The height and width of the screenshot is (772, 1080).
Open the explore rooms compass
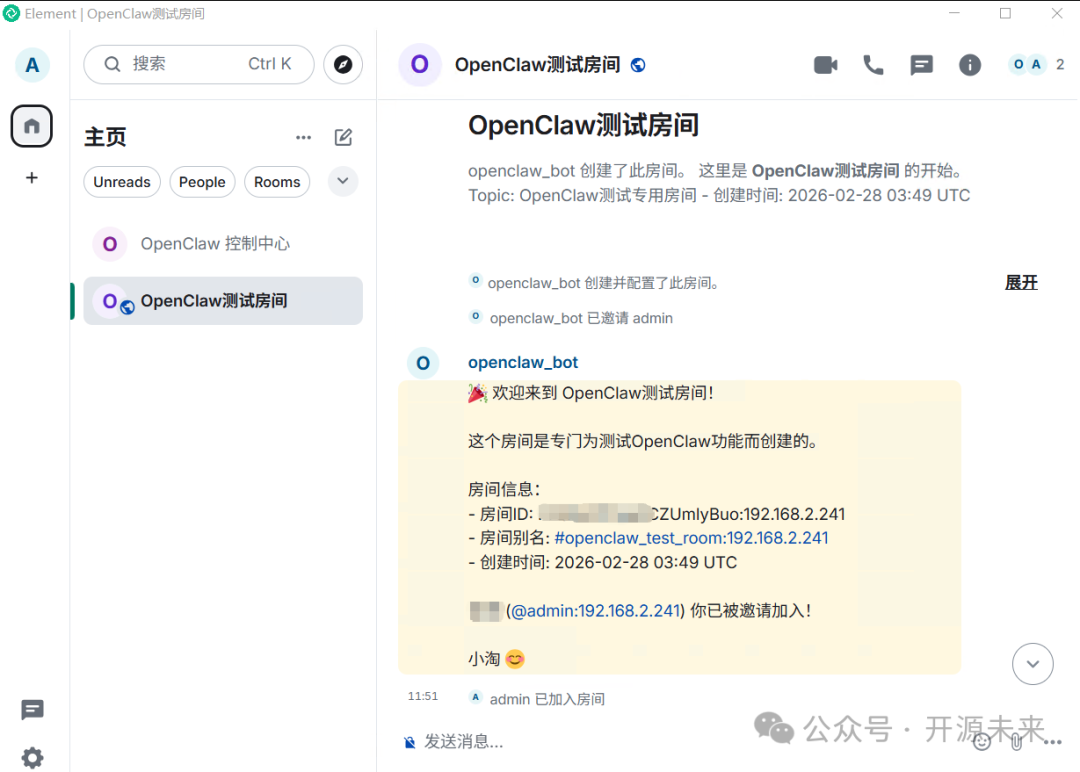pyautogui.click(x=343, y=64)
